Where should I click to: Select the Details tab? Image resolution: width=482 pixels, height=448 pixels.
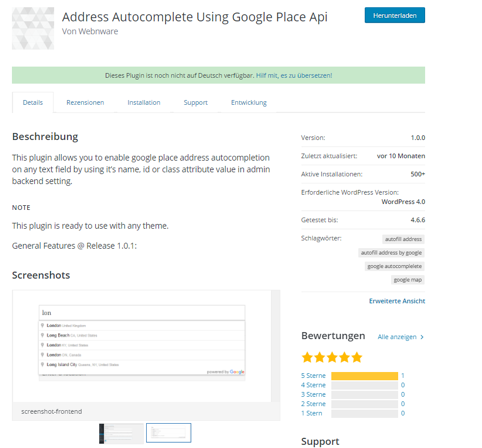pyautogui.click(x=33, y=102)
